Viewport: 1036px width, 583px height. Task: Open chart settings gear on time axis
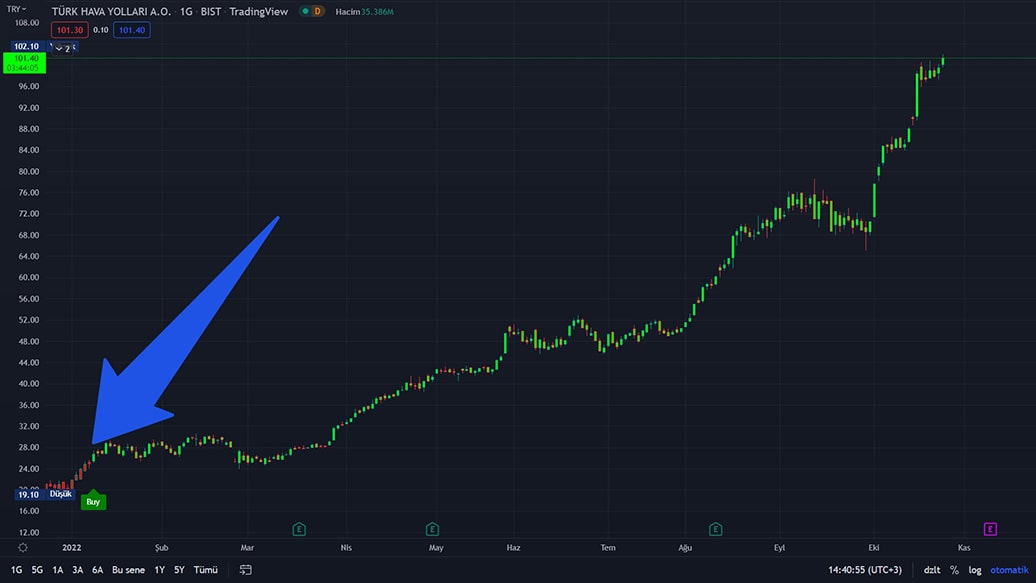point(23,547)
